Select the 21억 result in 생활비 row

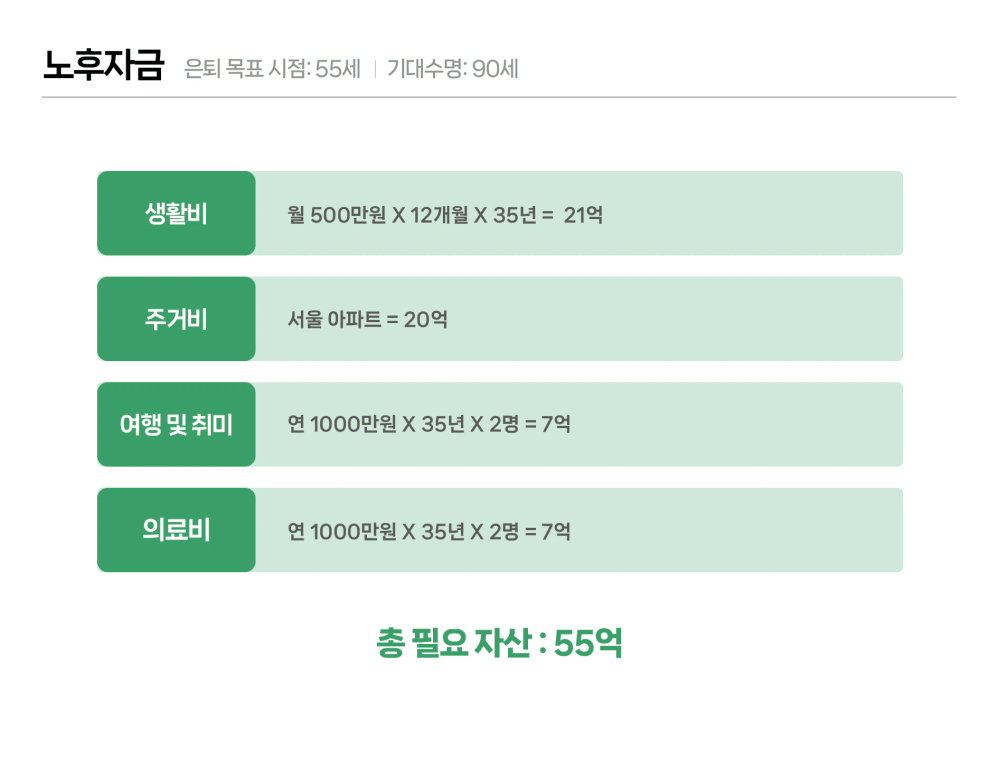(x=583, y=214)
